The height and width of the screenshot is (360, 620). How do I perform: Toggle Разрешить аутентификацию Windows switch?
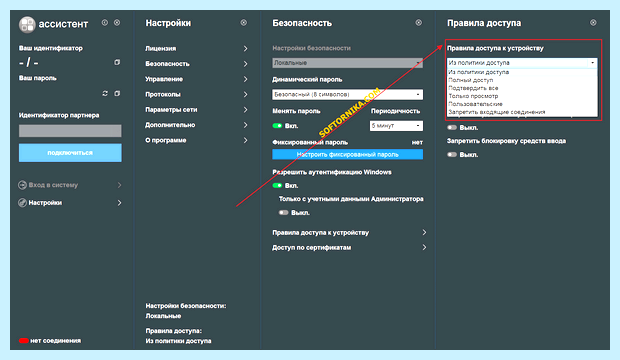(277, 186)
